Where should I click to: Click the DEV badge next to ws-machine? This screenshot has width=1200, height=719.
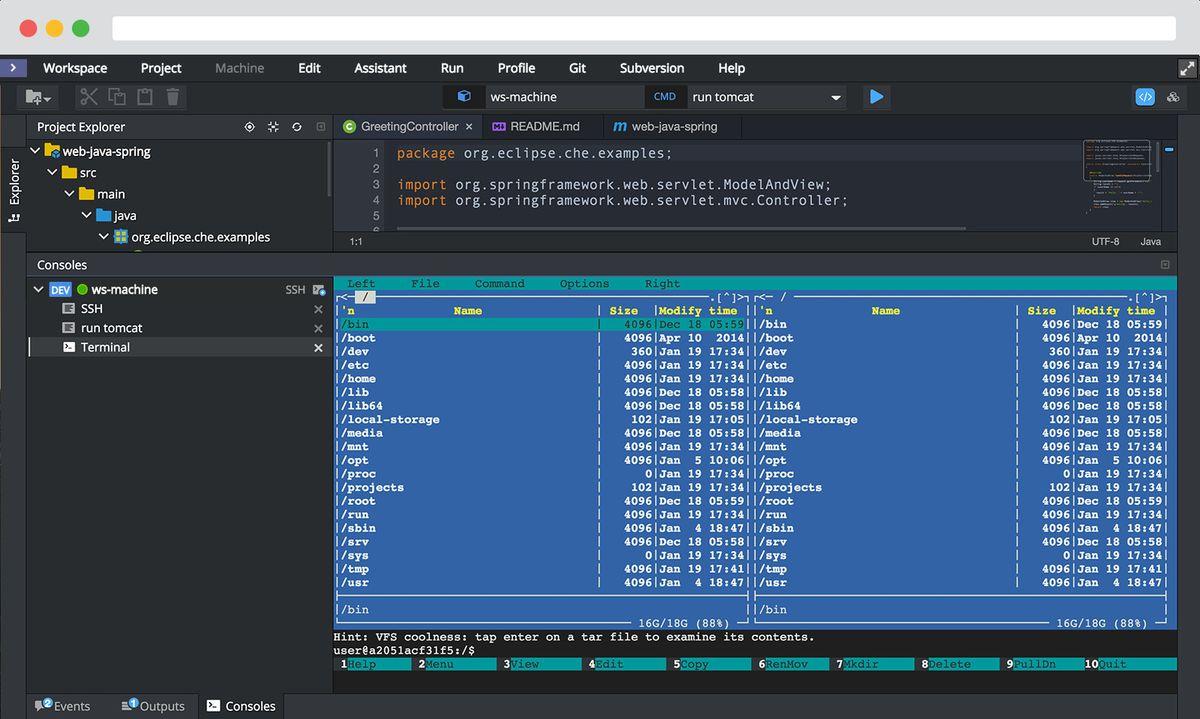pos(60,290)
